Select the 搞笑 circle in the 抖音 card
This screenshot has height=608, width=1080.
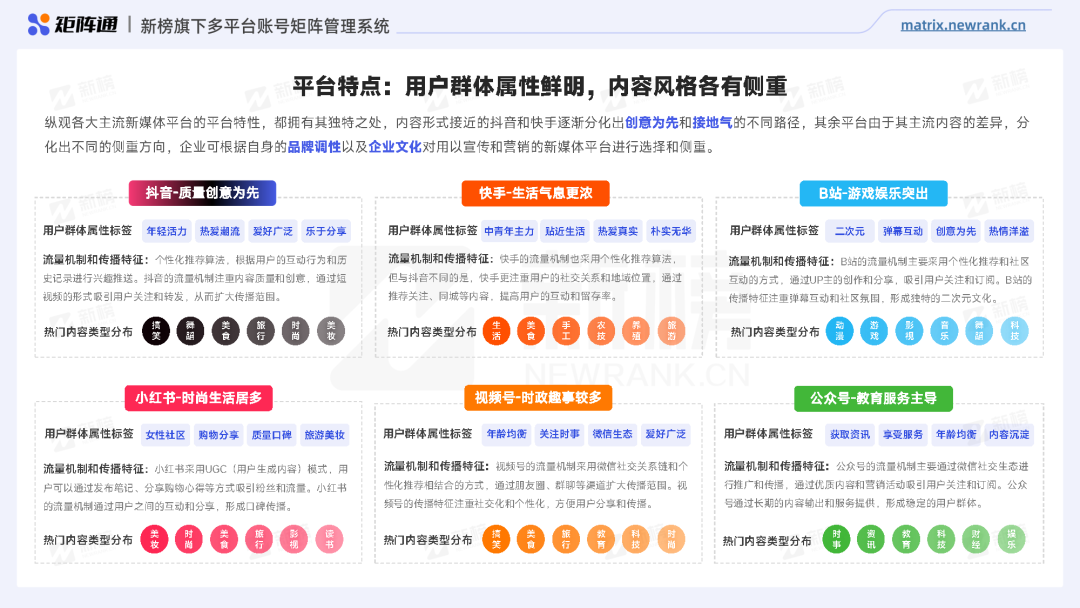point(156,331)
